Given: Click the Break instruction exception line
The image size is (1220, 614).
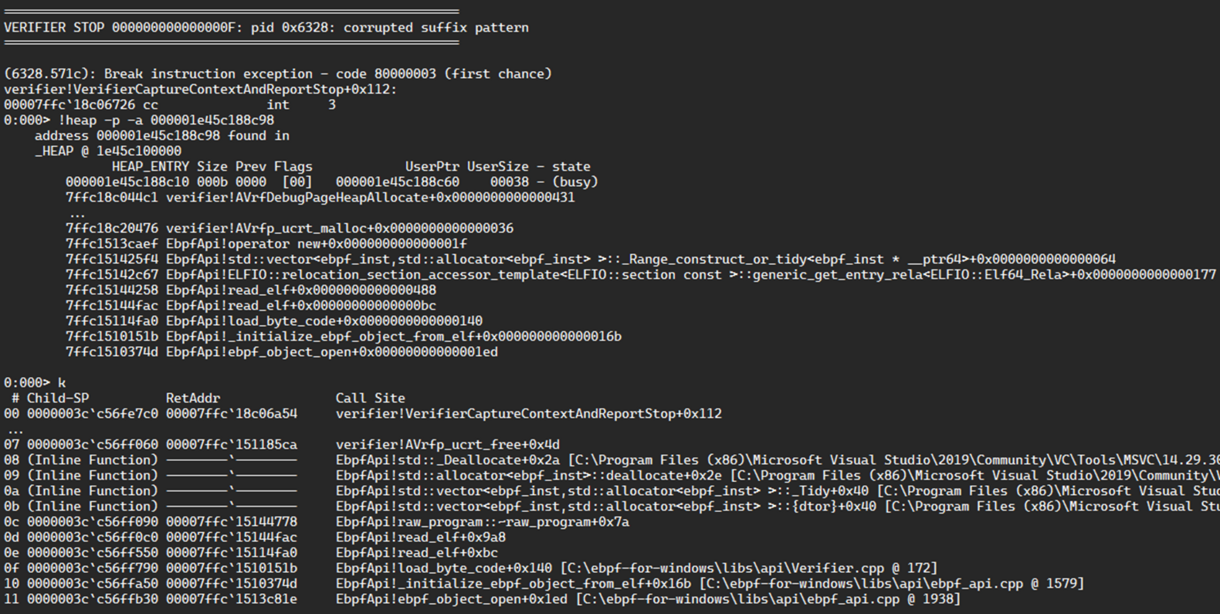Looking at the screenshot, I should 278,74.
